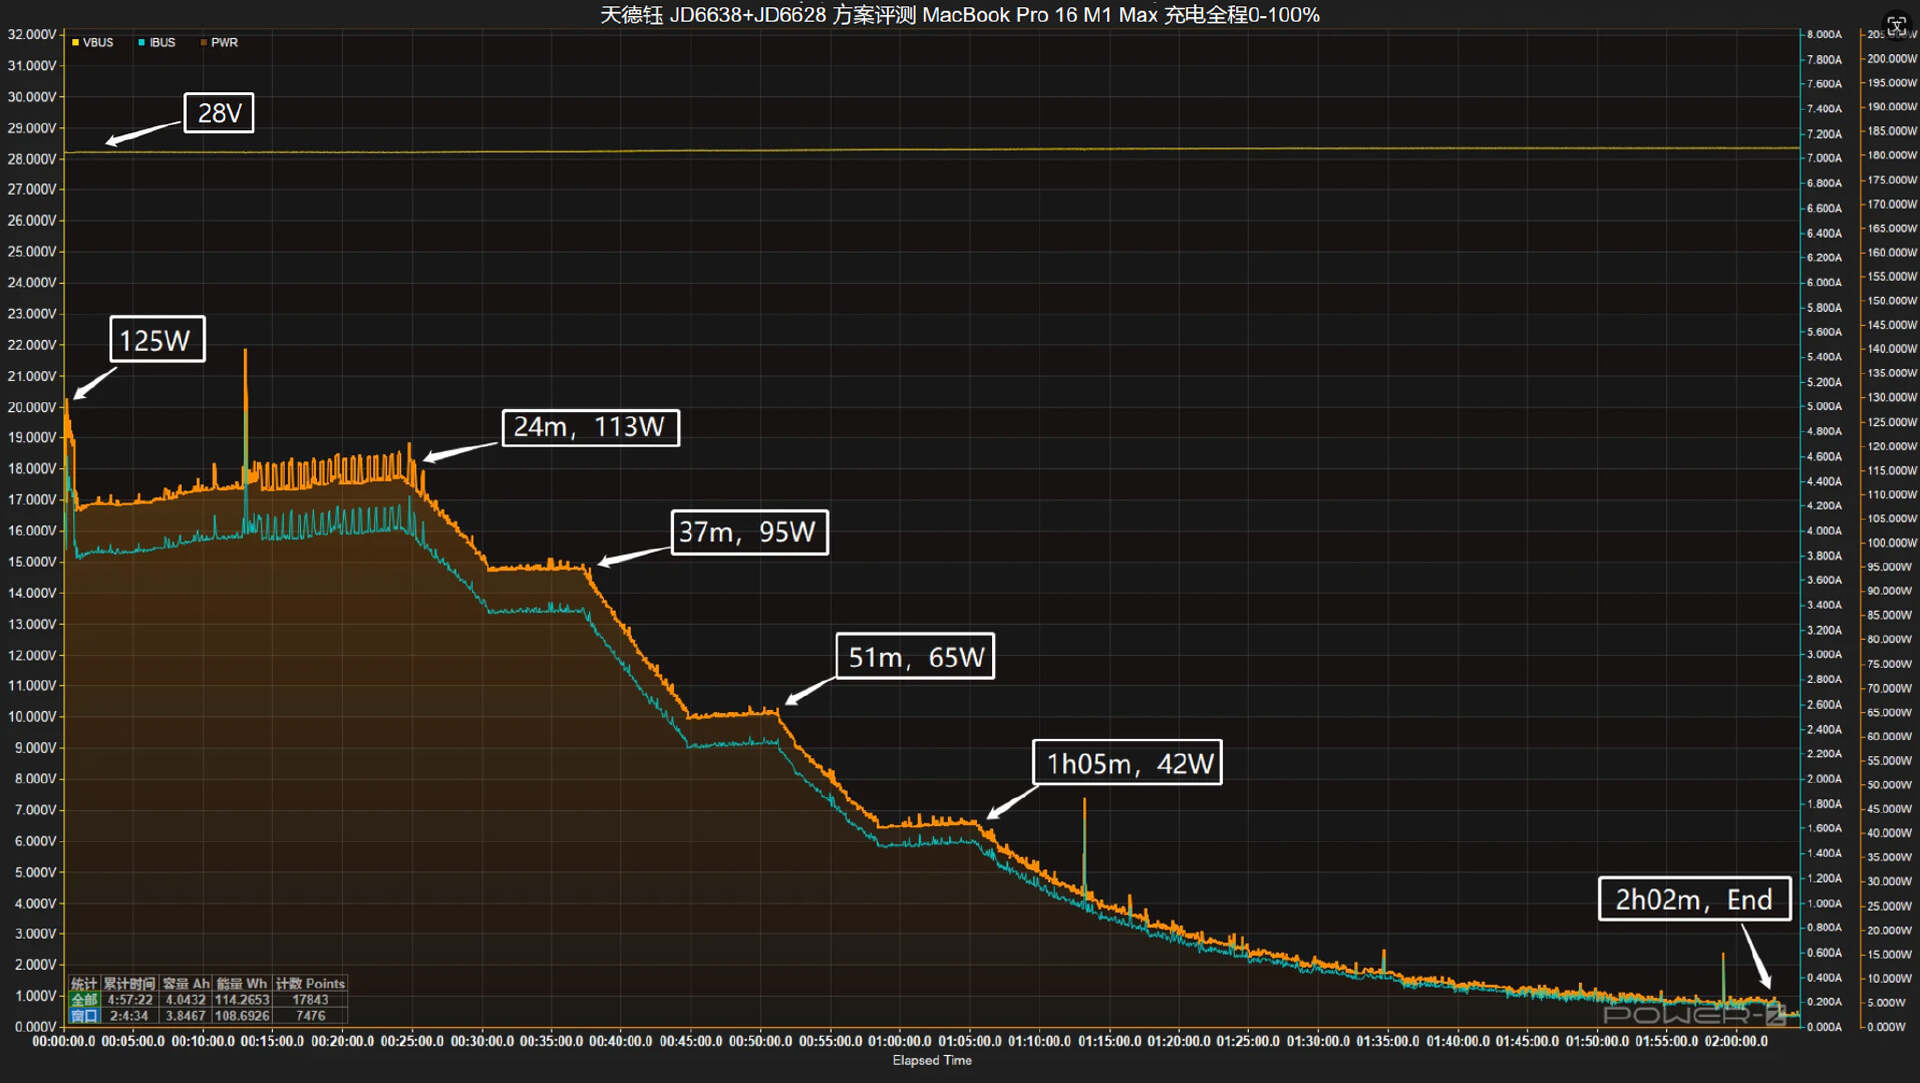Viewport: 1920px width, 1083px height.
Task: Click the '2h02m, End' callout
Action: click(1693, 899)
